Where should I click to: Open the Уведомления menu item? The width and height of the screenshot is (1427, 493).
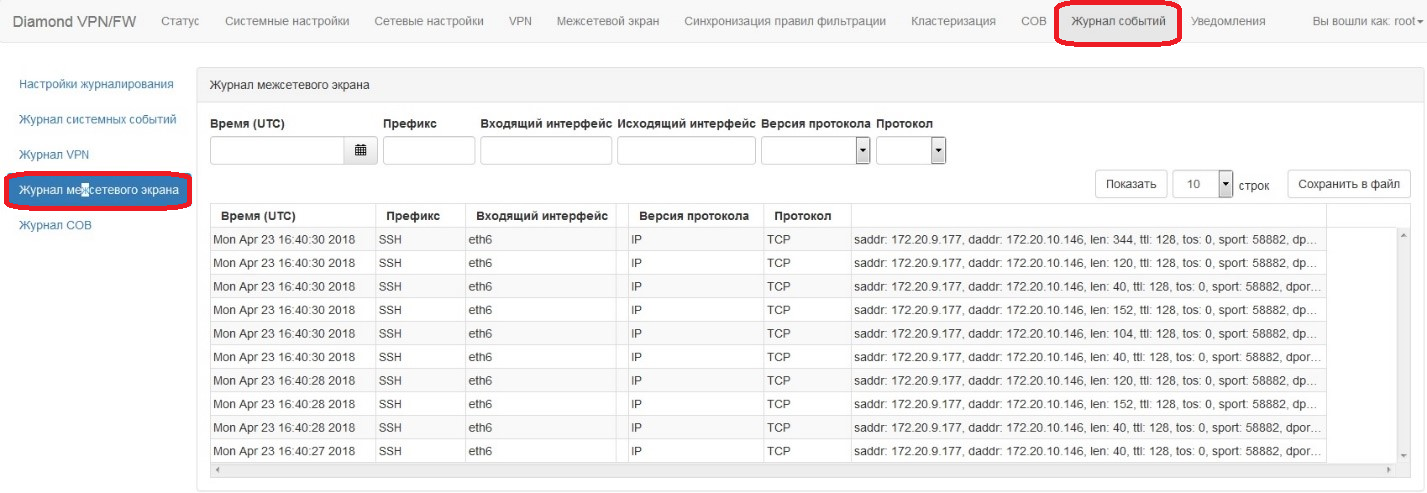coord(1229,21)
